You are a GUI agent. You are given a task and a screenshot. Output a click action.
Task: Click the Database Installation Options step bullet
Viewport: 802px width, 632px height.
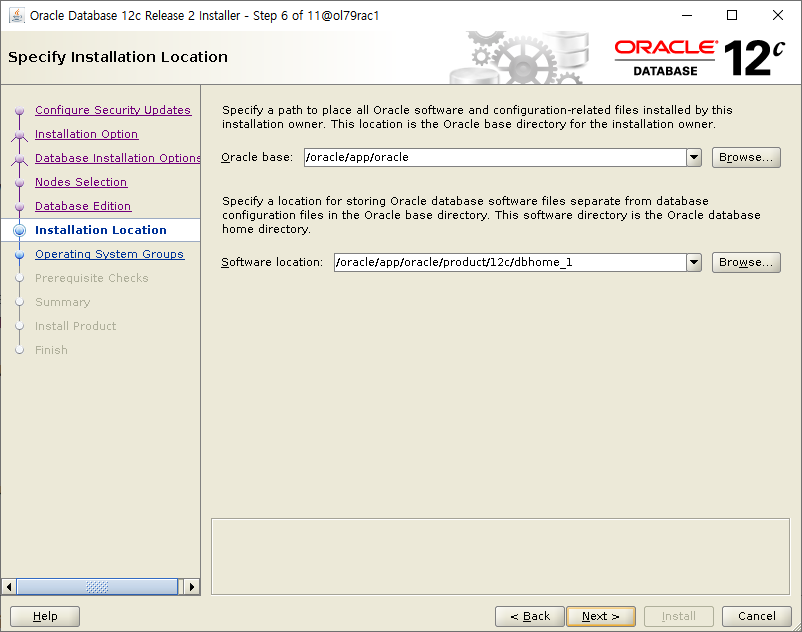coord(19,159)
